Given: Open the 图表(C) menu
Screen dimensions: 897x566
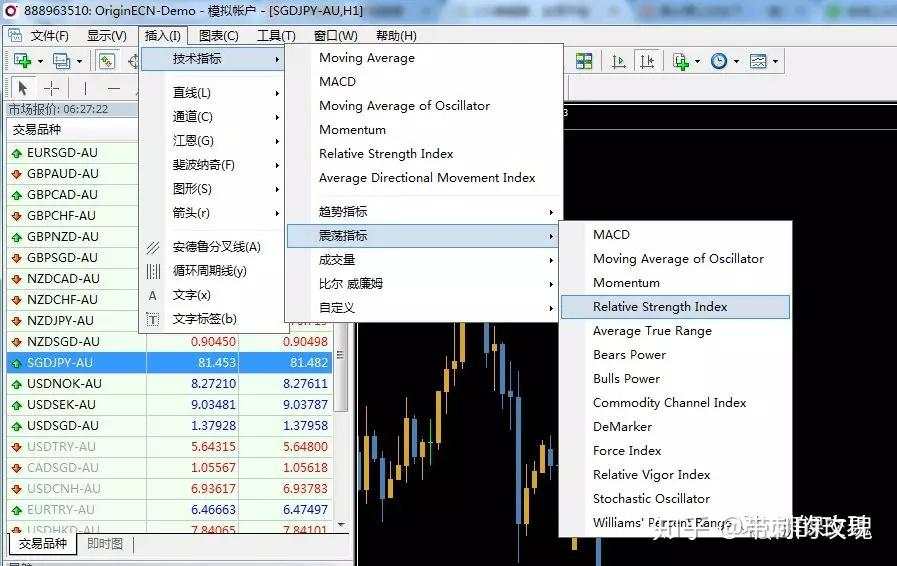Looking at the screenshot, I should 219,36.
